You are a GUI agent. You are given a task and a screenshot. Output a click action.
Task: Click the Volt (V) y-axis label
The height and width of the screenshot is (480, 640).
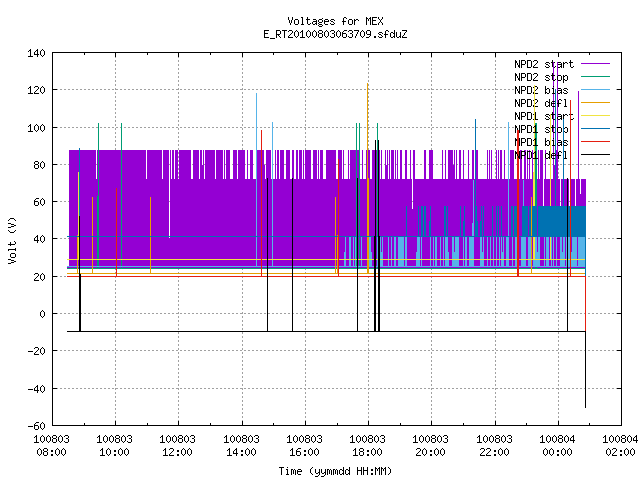coord(12,240)
